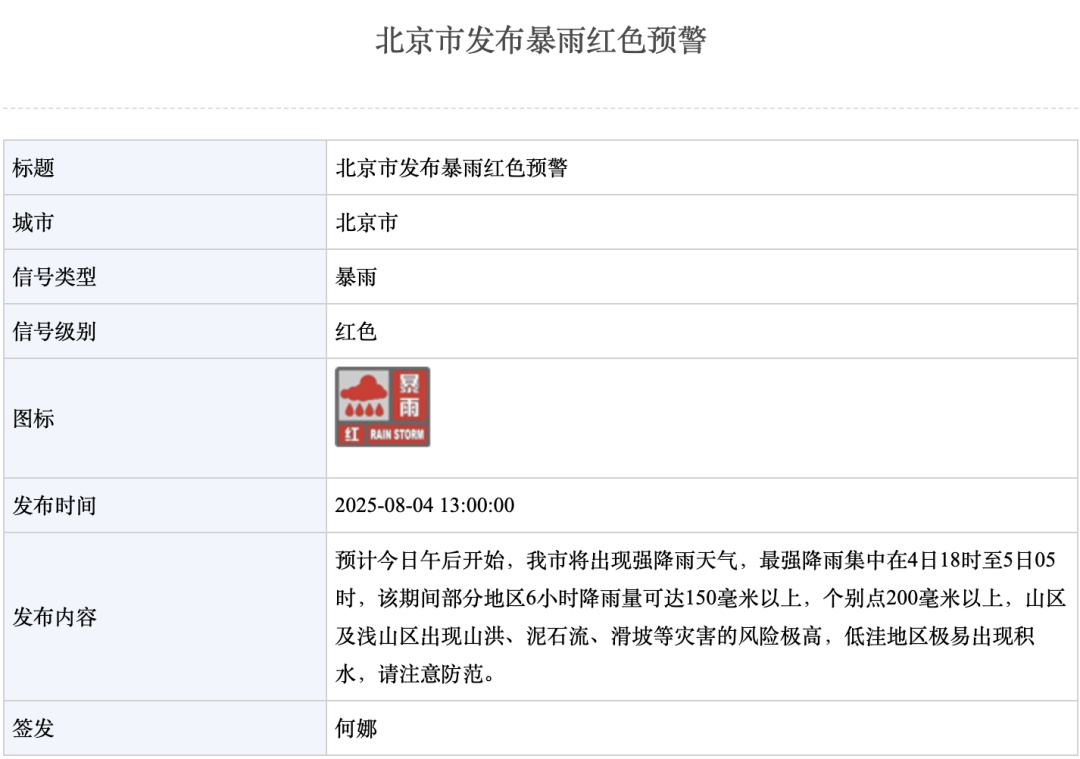1080x759 pixels.
Task: Select the 发布内容 row label
Action: (50, 617)
